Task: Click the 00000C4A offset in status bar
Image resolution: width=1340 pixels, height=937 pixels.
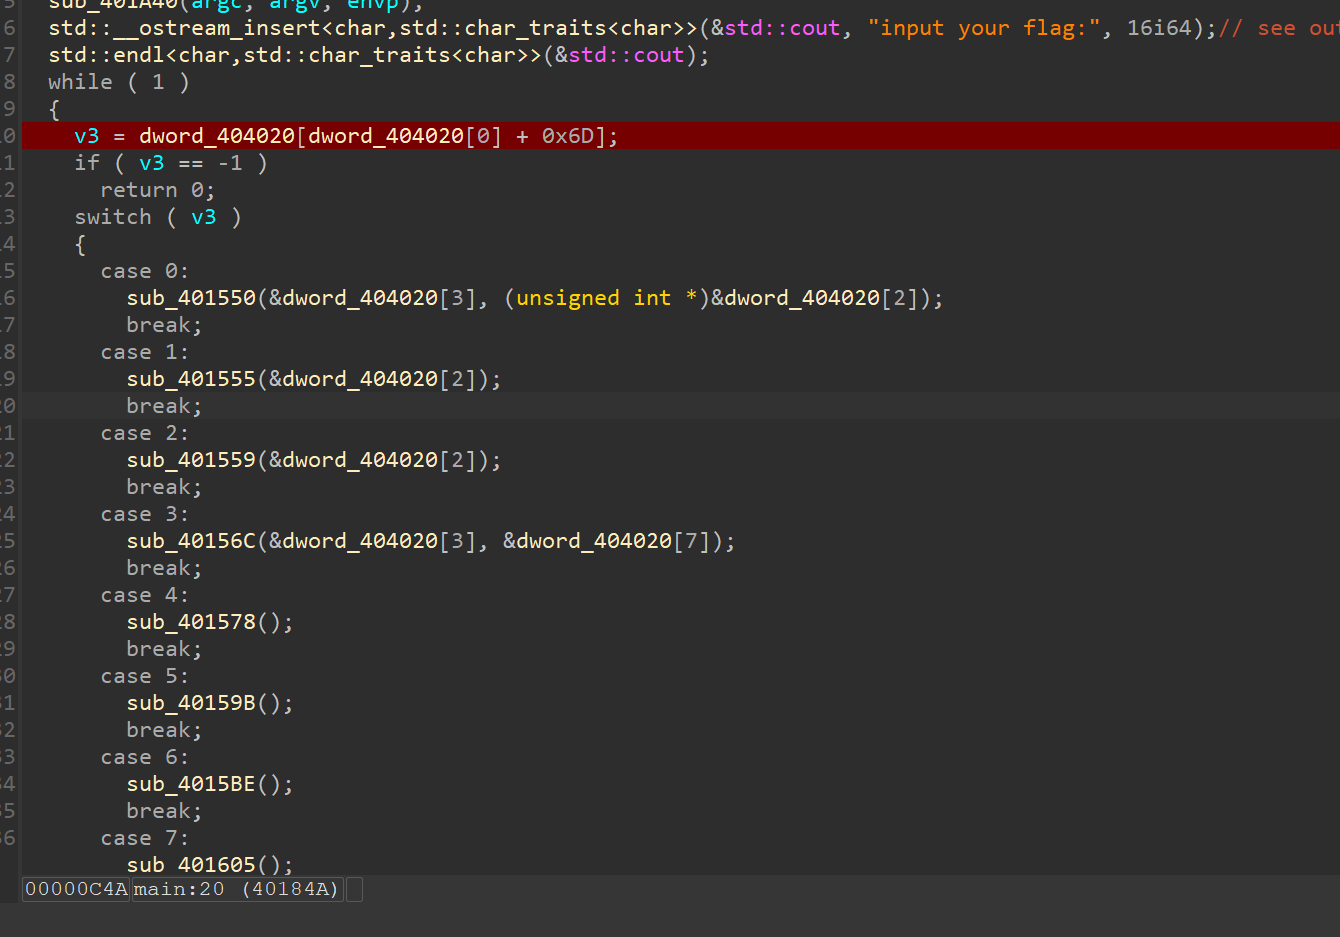Action: pyautogui.click(x=76, y=889)
